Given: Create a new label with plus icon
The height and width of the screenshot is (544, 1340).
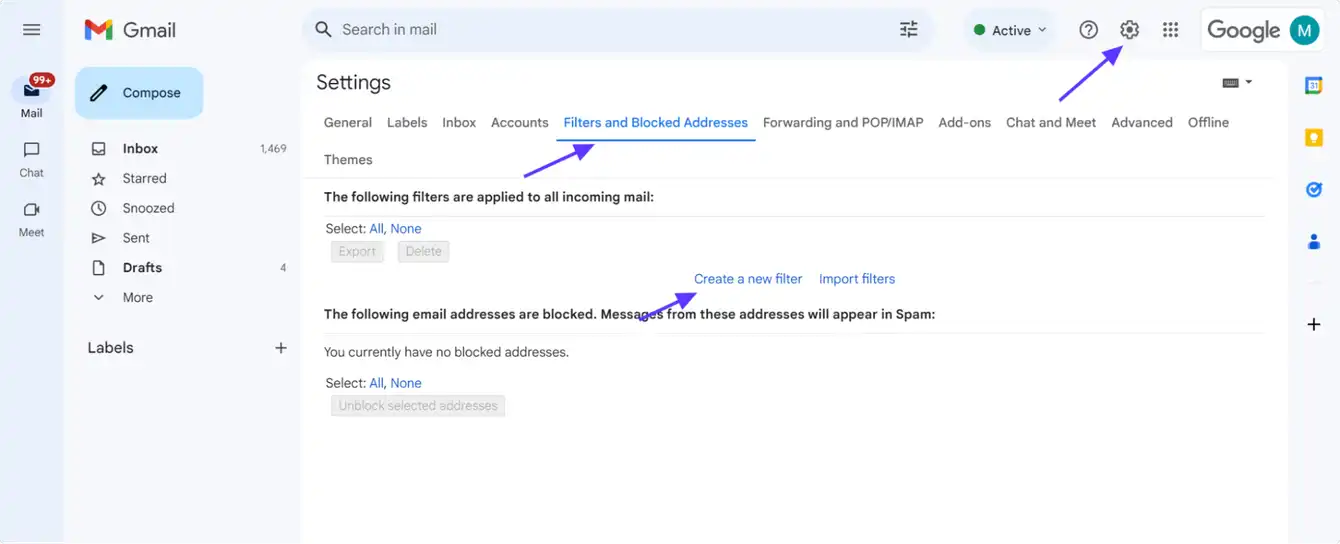Looking at the screenshot, I should click(281, 348).
